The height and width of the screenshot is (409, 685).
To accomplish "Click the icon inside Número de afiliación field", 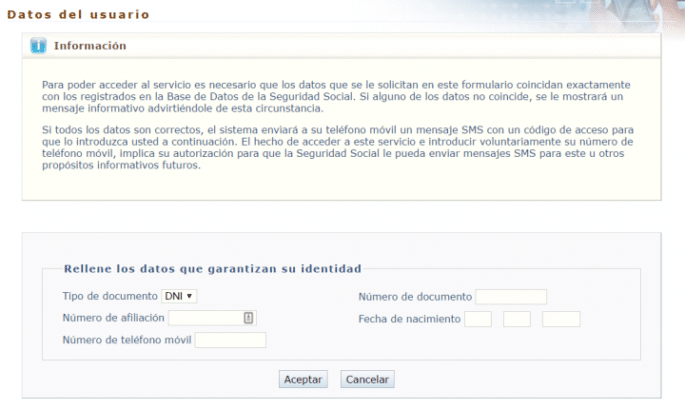I will (x=249, y=318).
